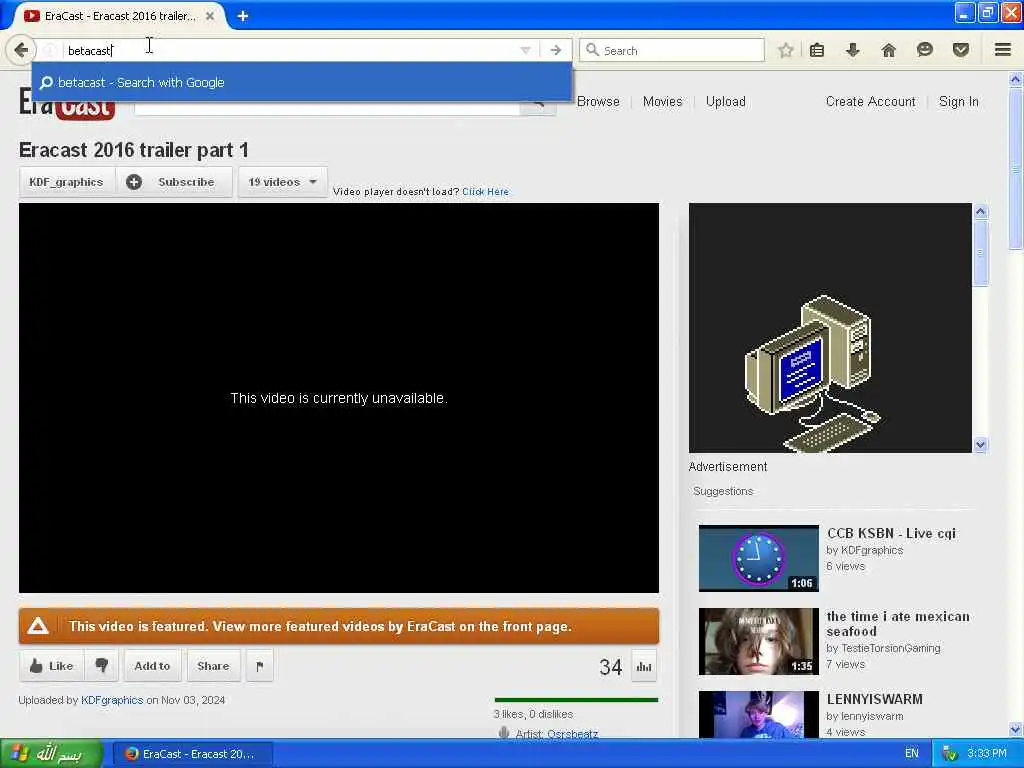This screenshot has height=768, width=1024.
Task: Click the system tray network icon
Action: pyautogui.click(x=950, y=754)
